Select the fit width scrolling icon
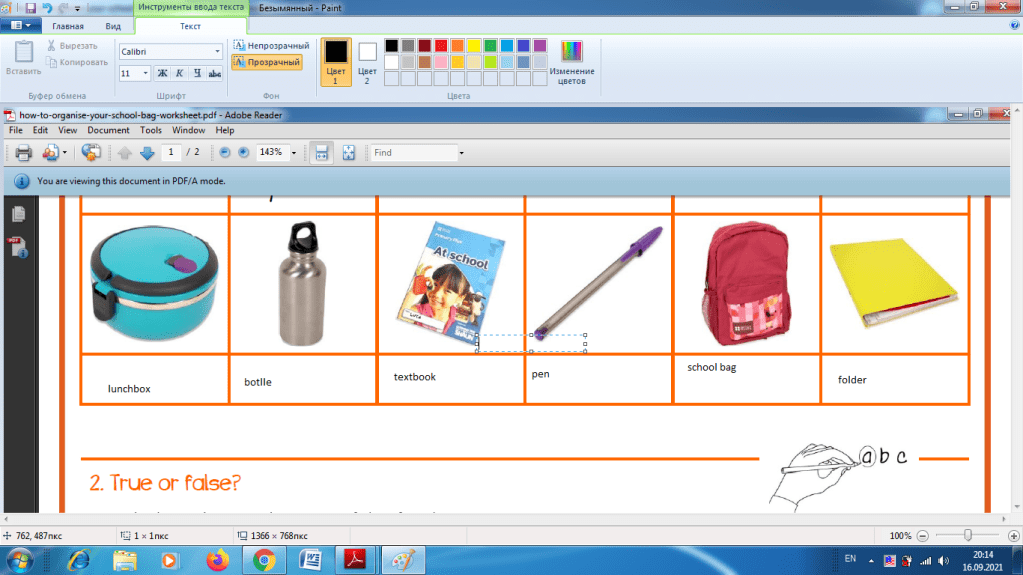The image size is (1023, 575). (x=321, y=153)
